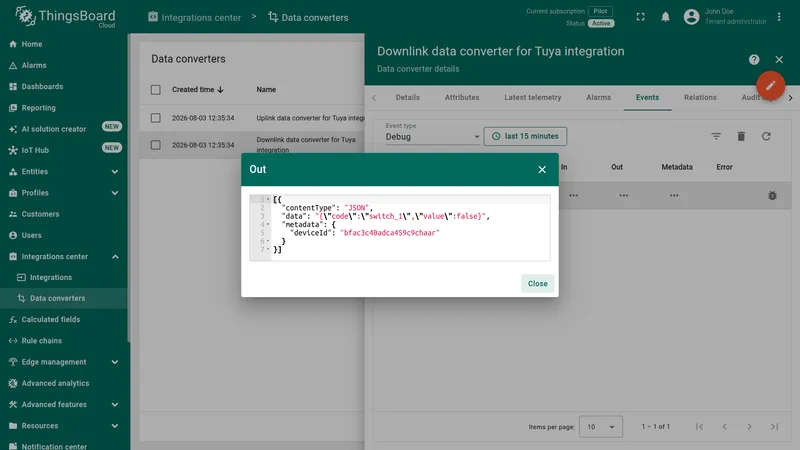Select Data converters in sidebar
Viewport: 800px width, 450px height.
[64, 298]
